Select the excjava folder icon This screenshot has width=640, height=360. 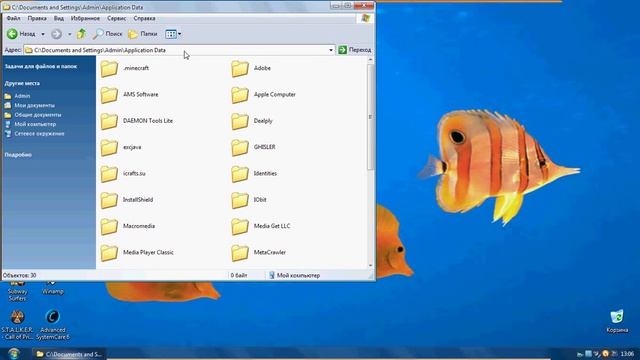[x=109, y=147]
